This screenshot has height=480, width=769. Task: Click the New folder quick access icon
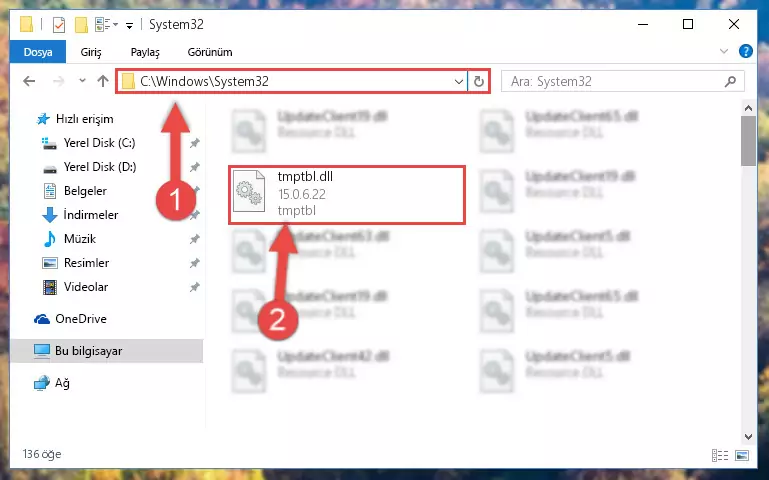coord(81,25)
